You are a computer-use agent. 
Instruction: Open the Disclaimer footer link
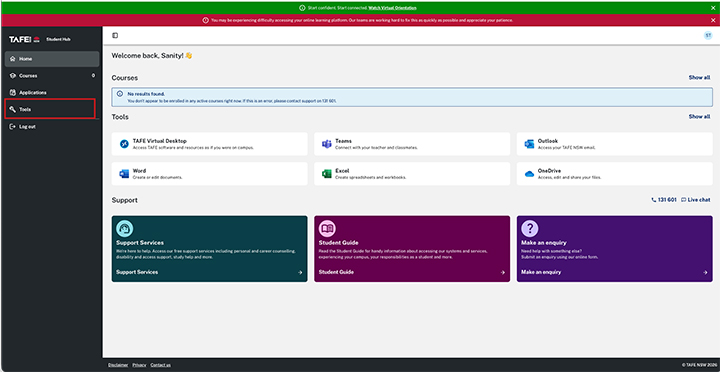pyautogui.click(x=118, y=365)
